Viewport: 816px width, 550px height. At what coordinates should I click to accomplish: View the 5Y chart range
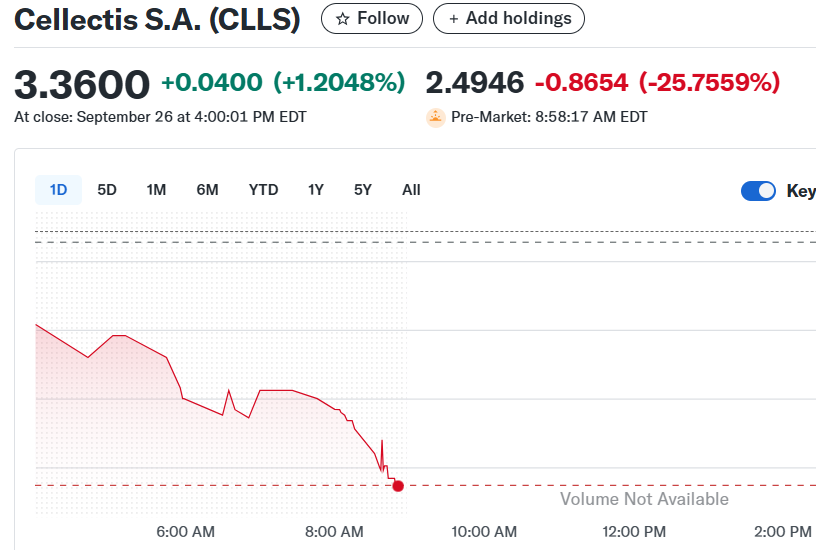click(x=362, y=190)
